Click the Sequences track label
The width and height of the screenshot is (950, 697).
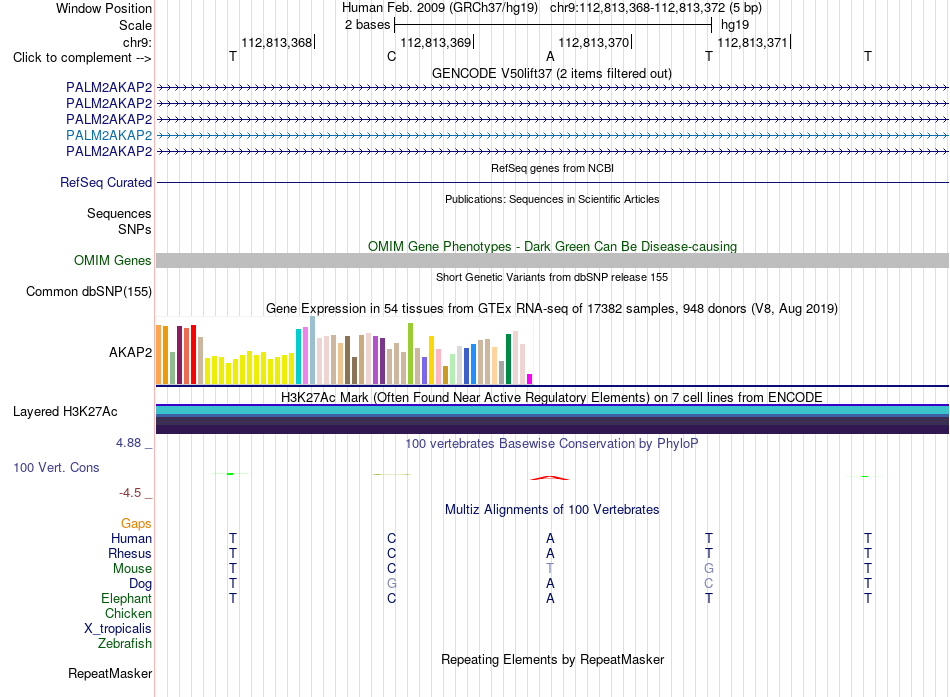(119, 213)
